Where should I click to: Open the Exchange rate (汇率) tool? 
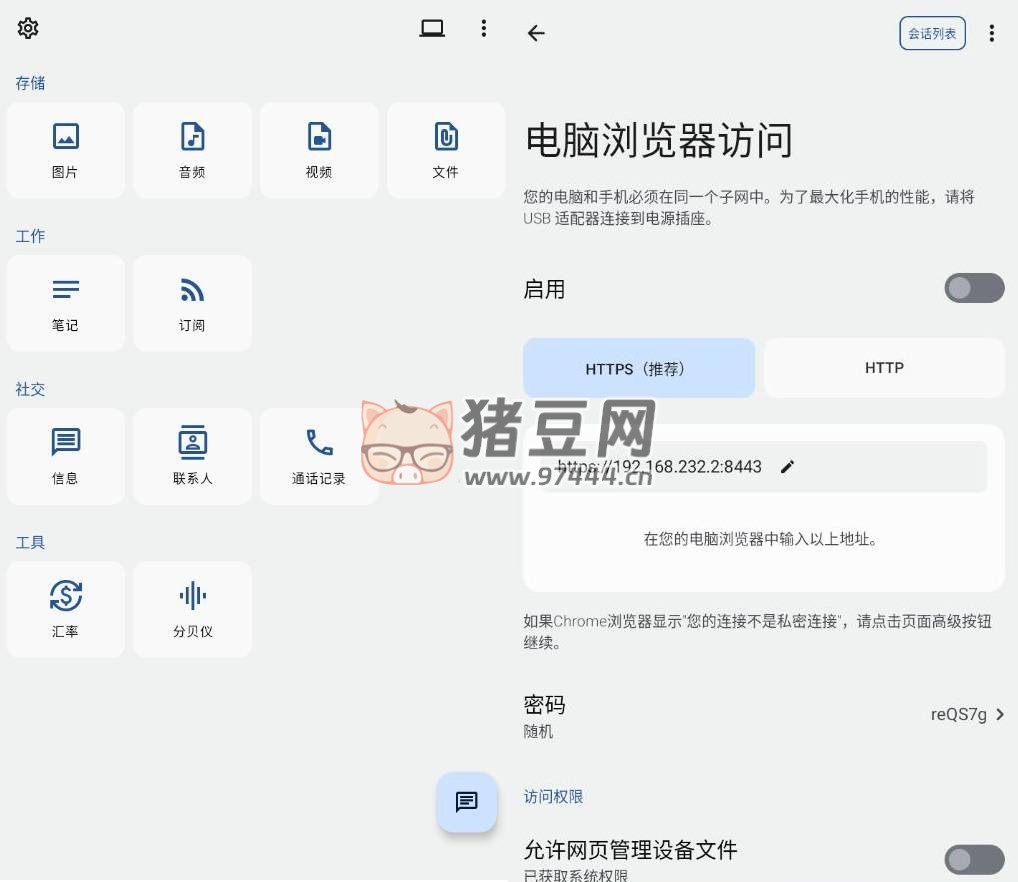[x=66, y=609]
